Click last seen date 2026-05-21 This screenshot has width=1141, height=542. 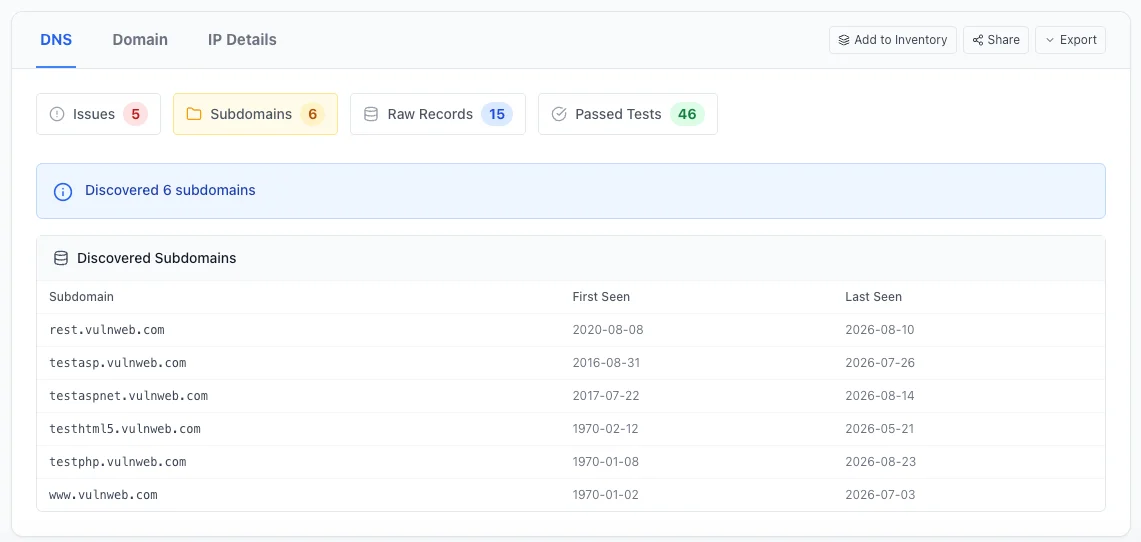[x=879, y=429]
